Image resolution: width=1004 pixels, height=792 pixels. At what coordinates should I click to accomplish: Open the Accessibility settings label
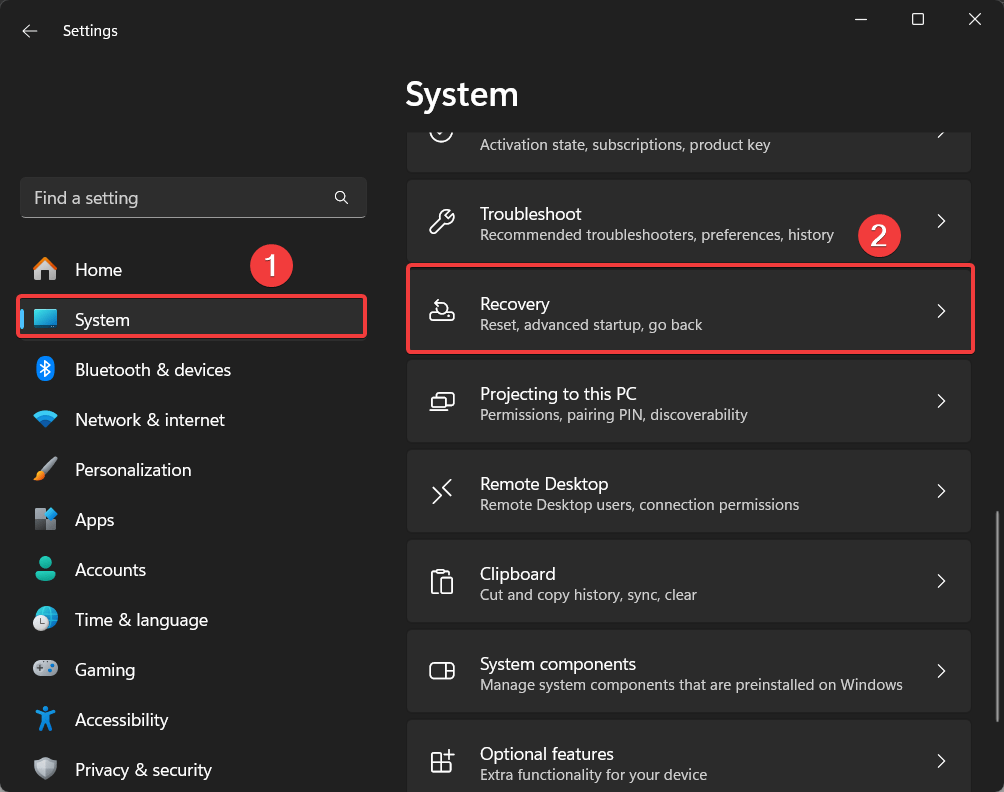click(122, 720)
